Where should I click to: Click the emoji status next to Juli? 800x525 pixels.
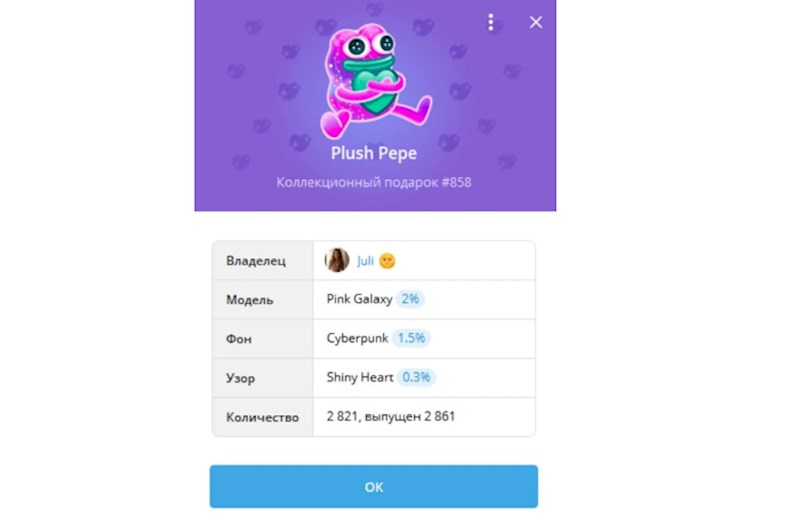(387, 261)
